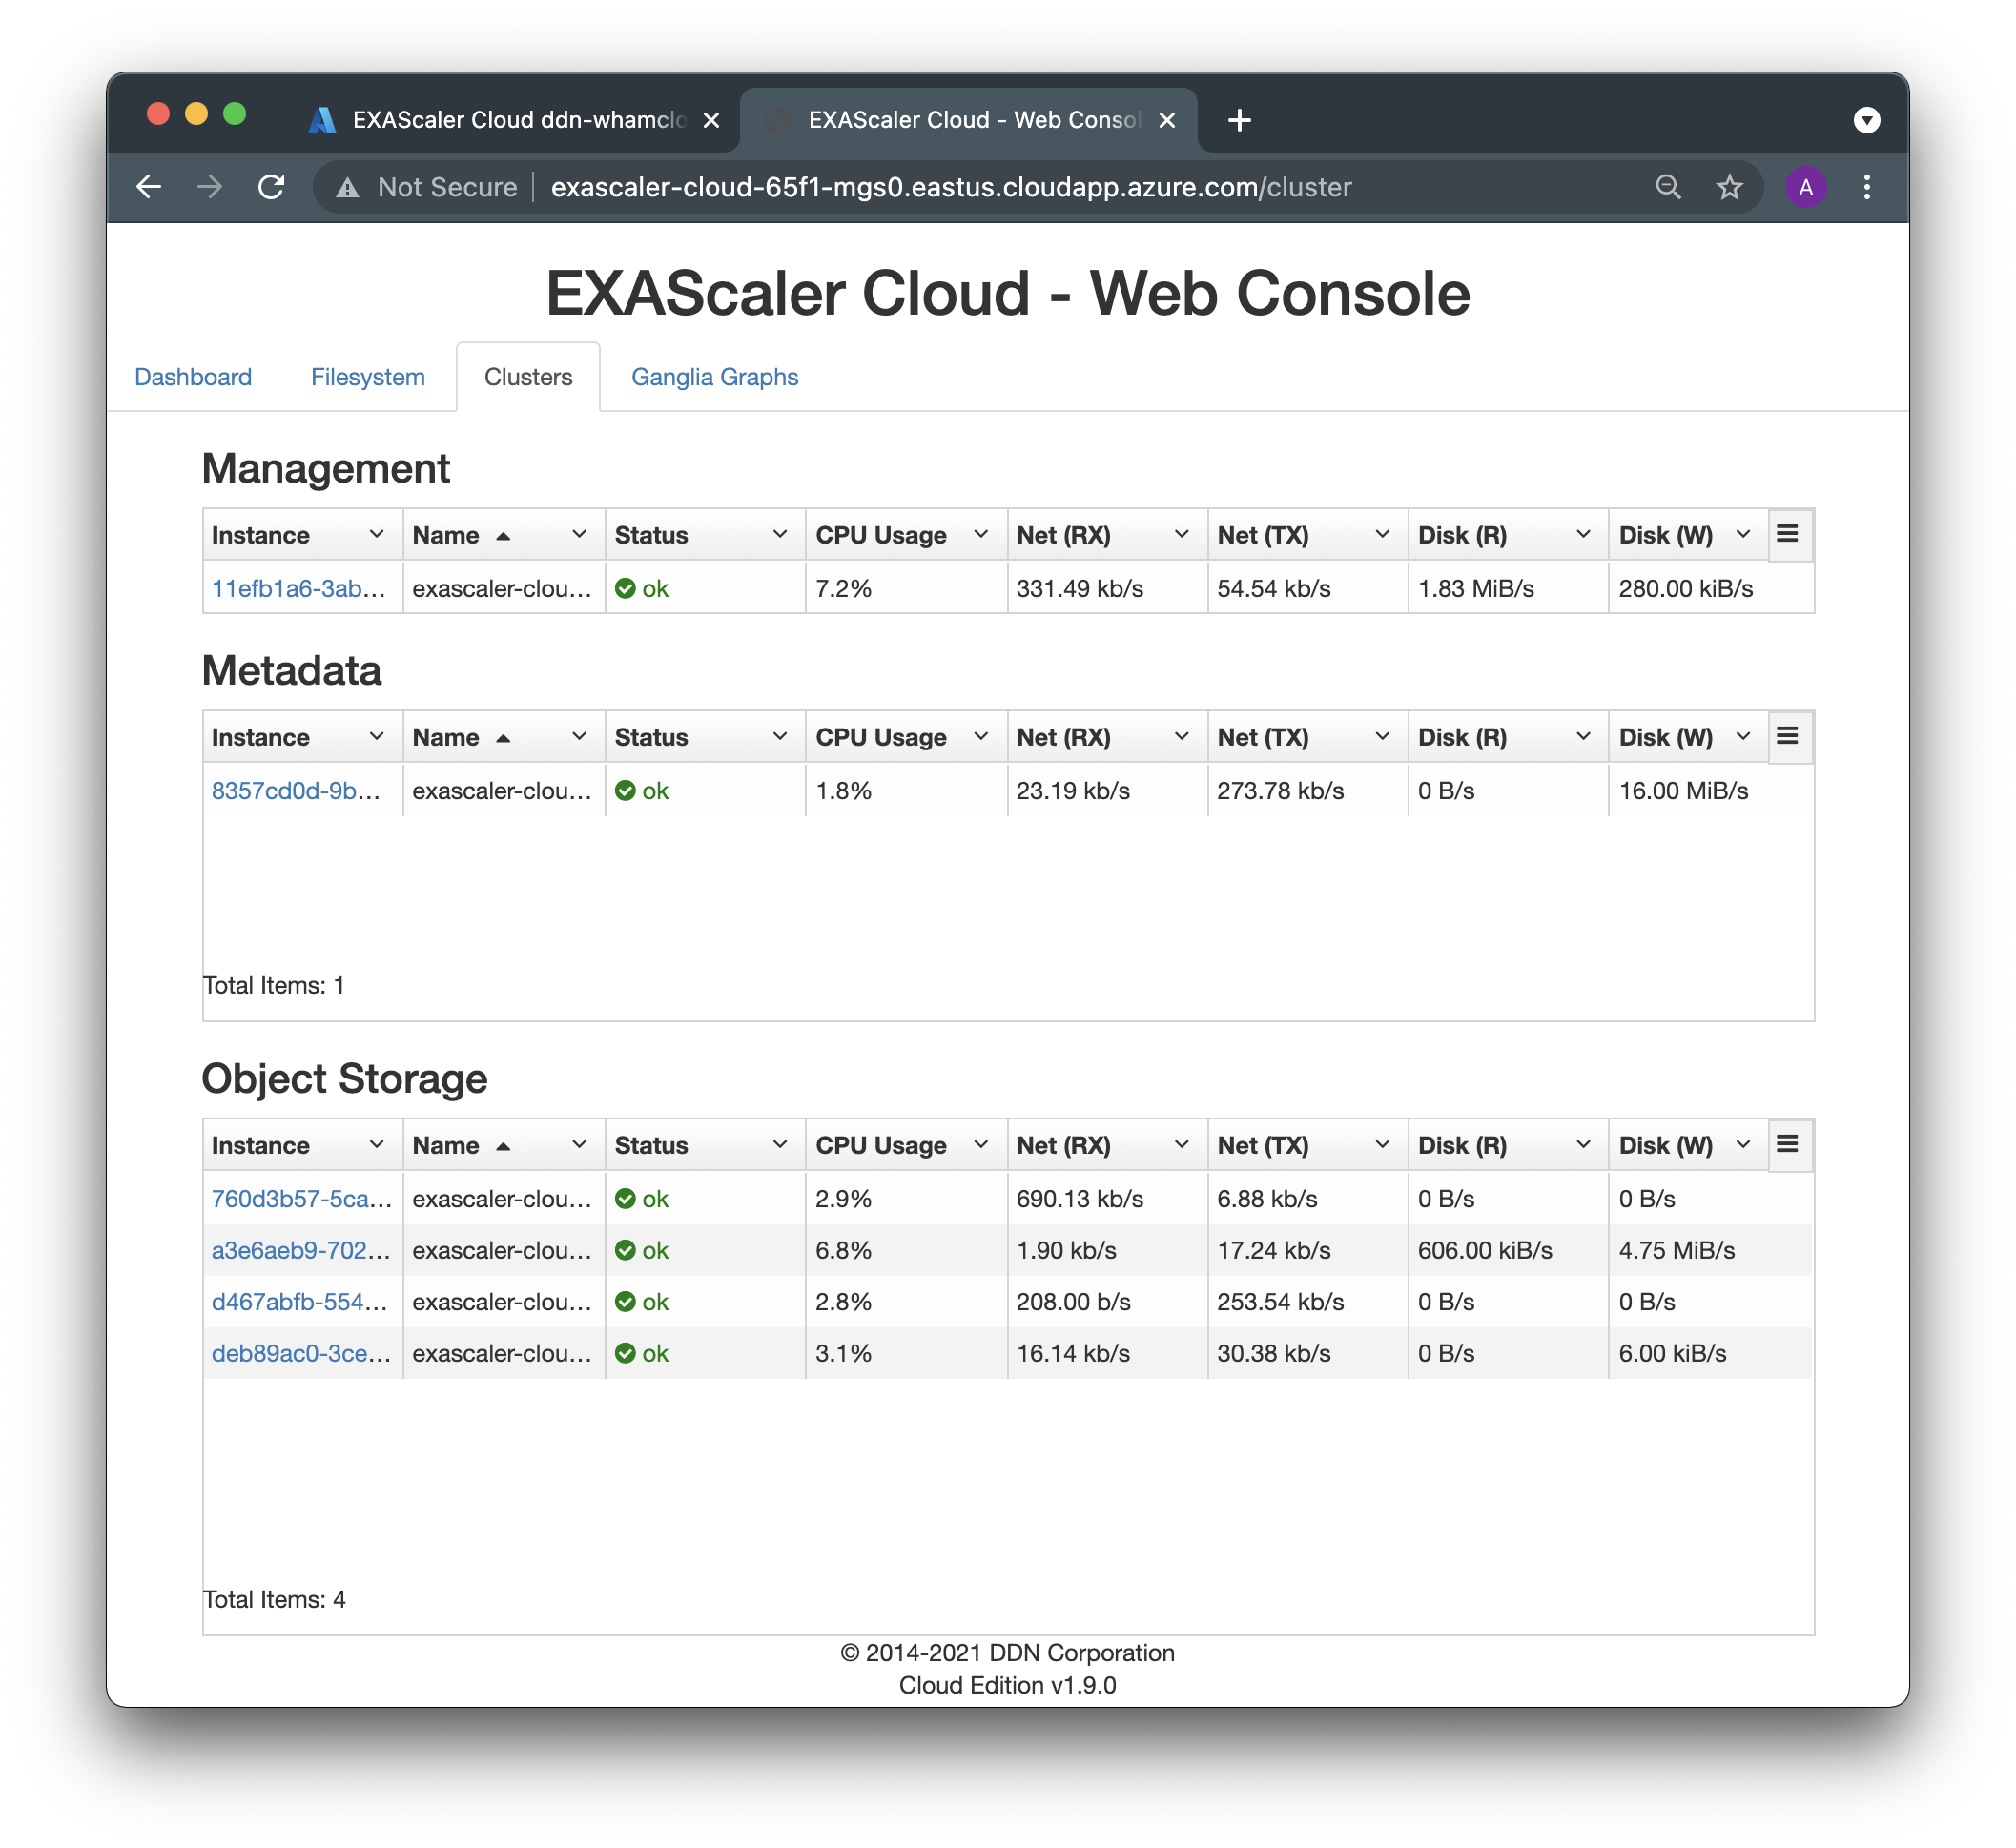Open Metadata Disk (R) column dropdown chevron
This screenshot has width=2016, height=1848.
1583,736
